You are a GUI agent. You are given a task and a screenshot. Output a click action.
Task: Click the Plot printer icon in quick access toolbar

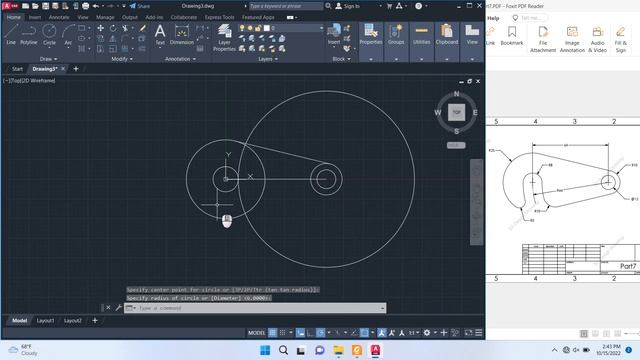(86, 6)
